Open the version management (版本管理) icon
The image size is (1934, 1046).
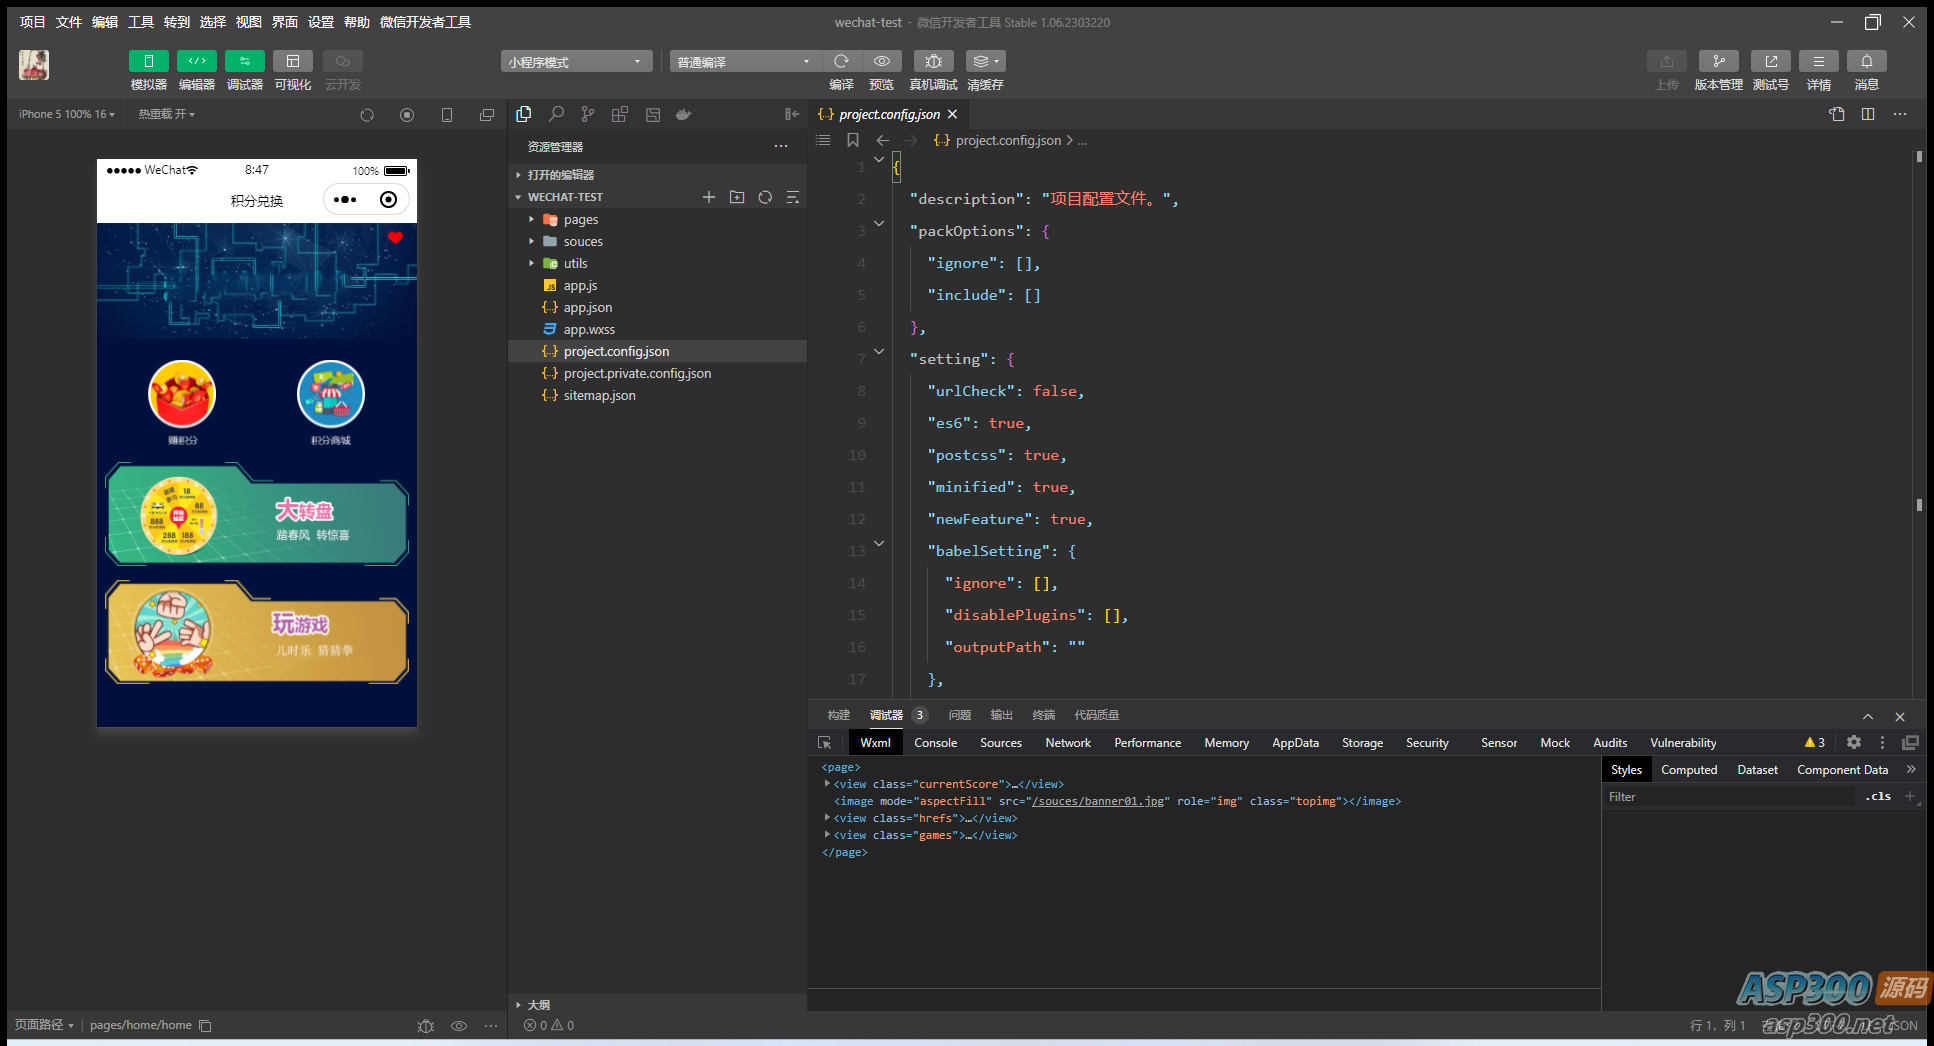pyautogui.click(x=1718, y=62)
